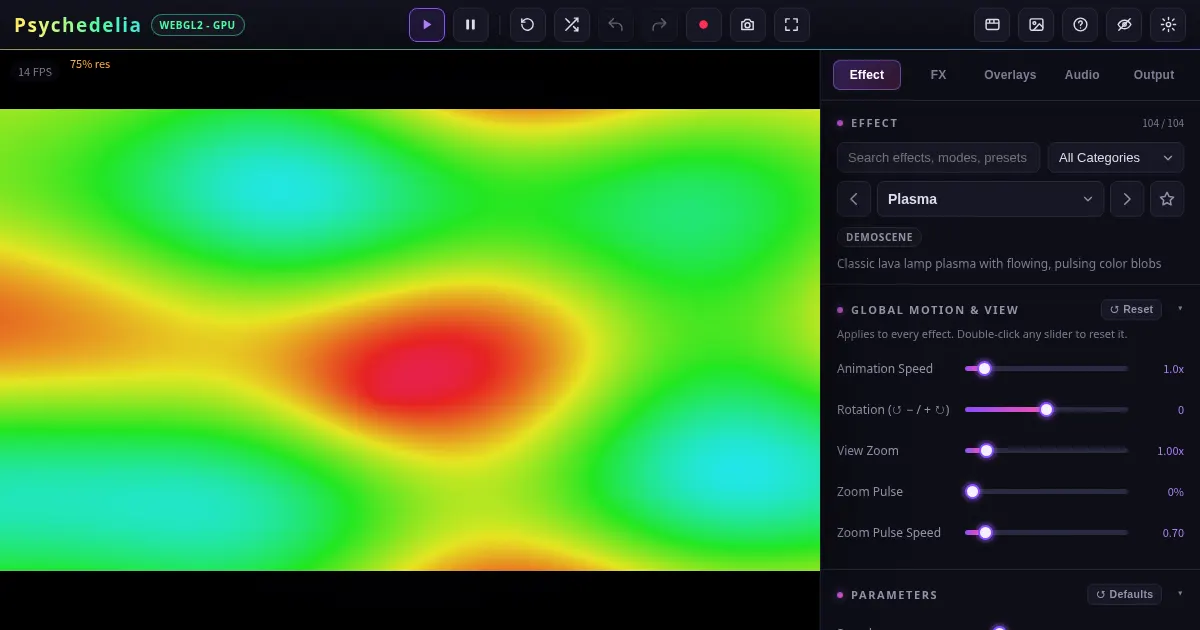
Task: Reset Global Motion & View settings
Action: [1131, 309]
